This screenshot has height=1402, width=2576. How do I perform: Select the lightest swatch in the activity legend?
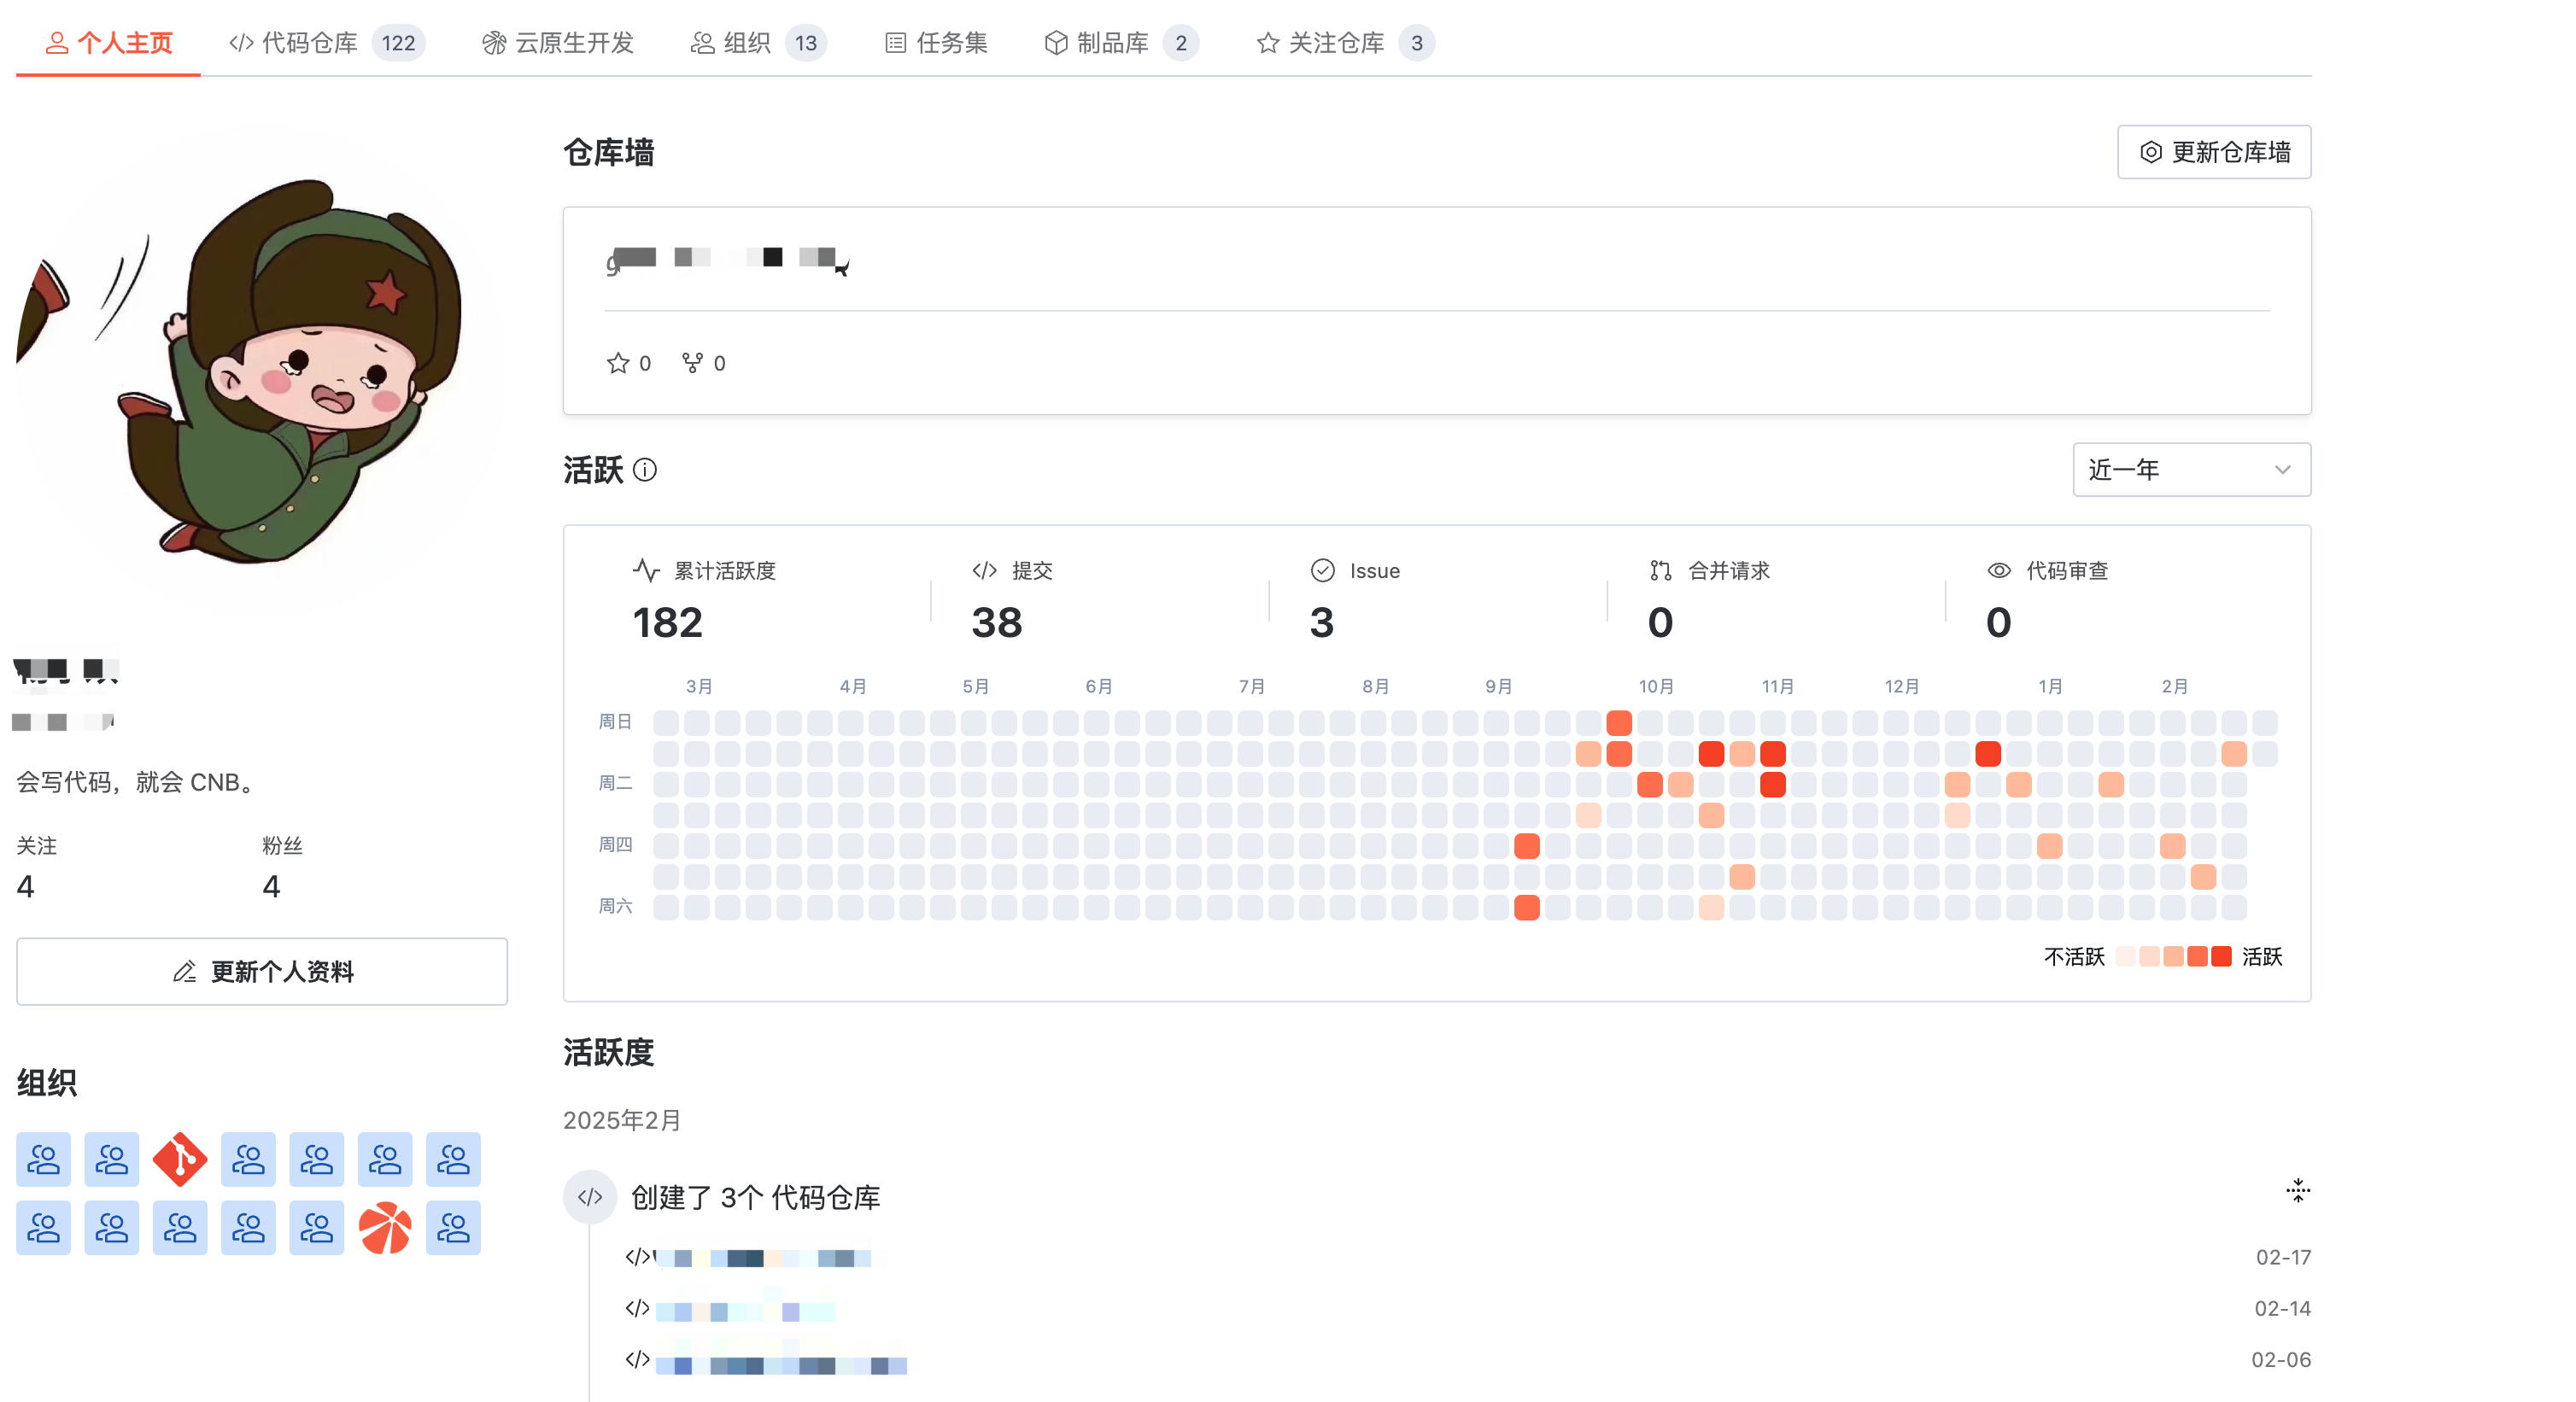[2126, 956]
